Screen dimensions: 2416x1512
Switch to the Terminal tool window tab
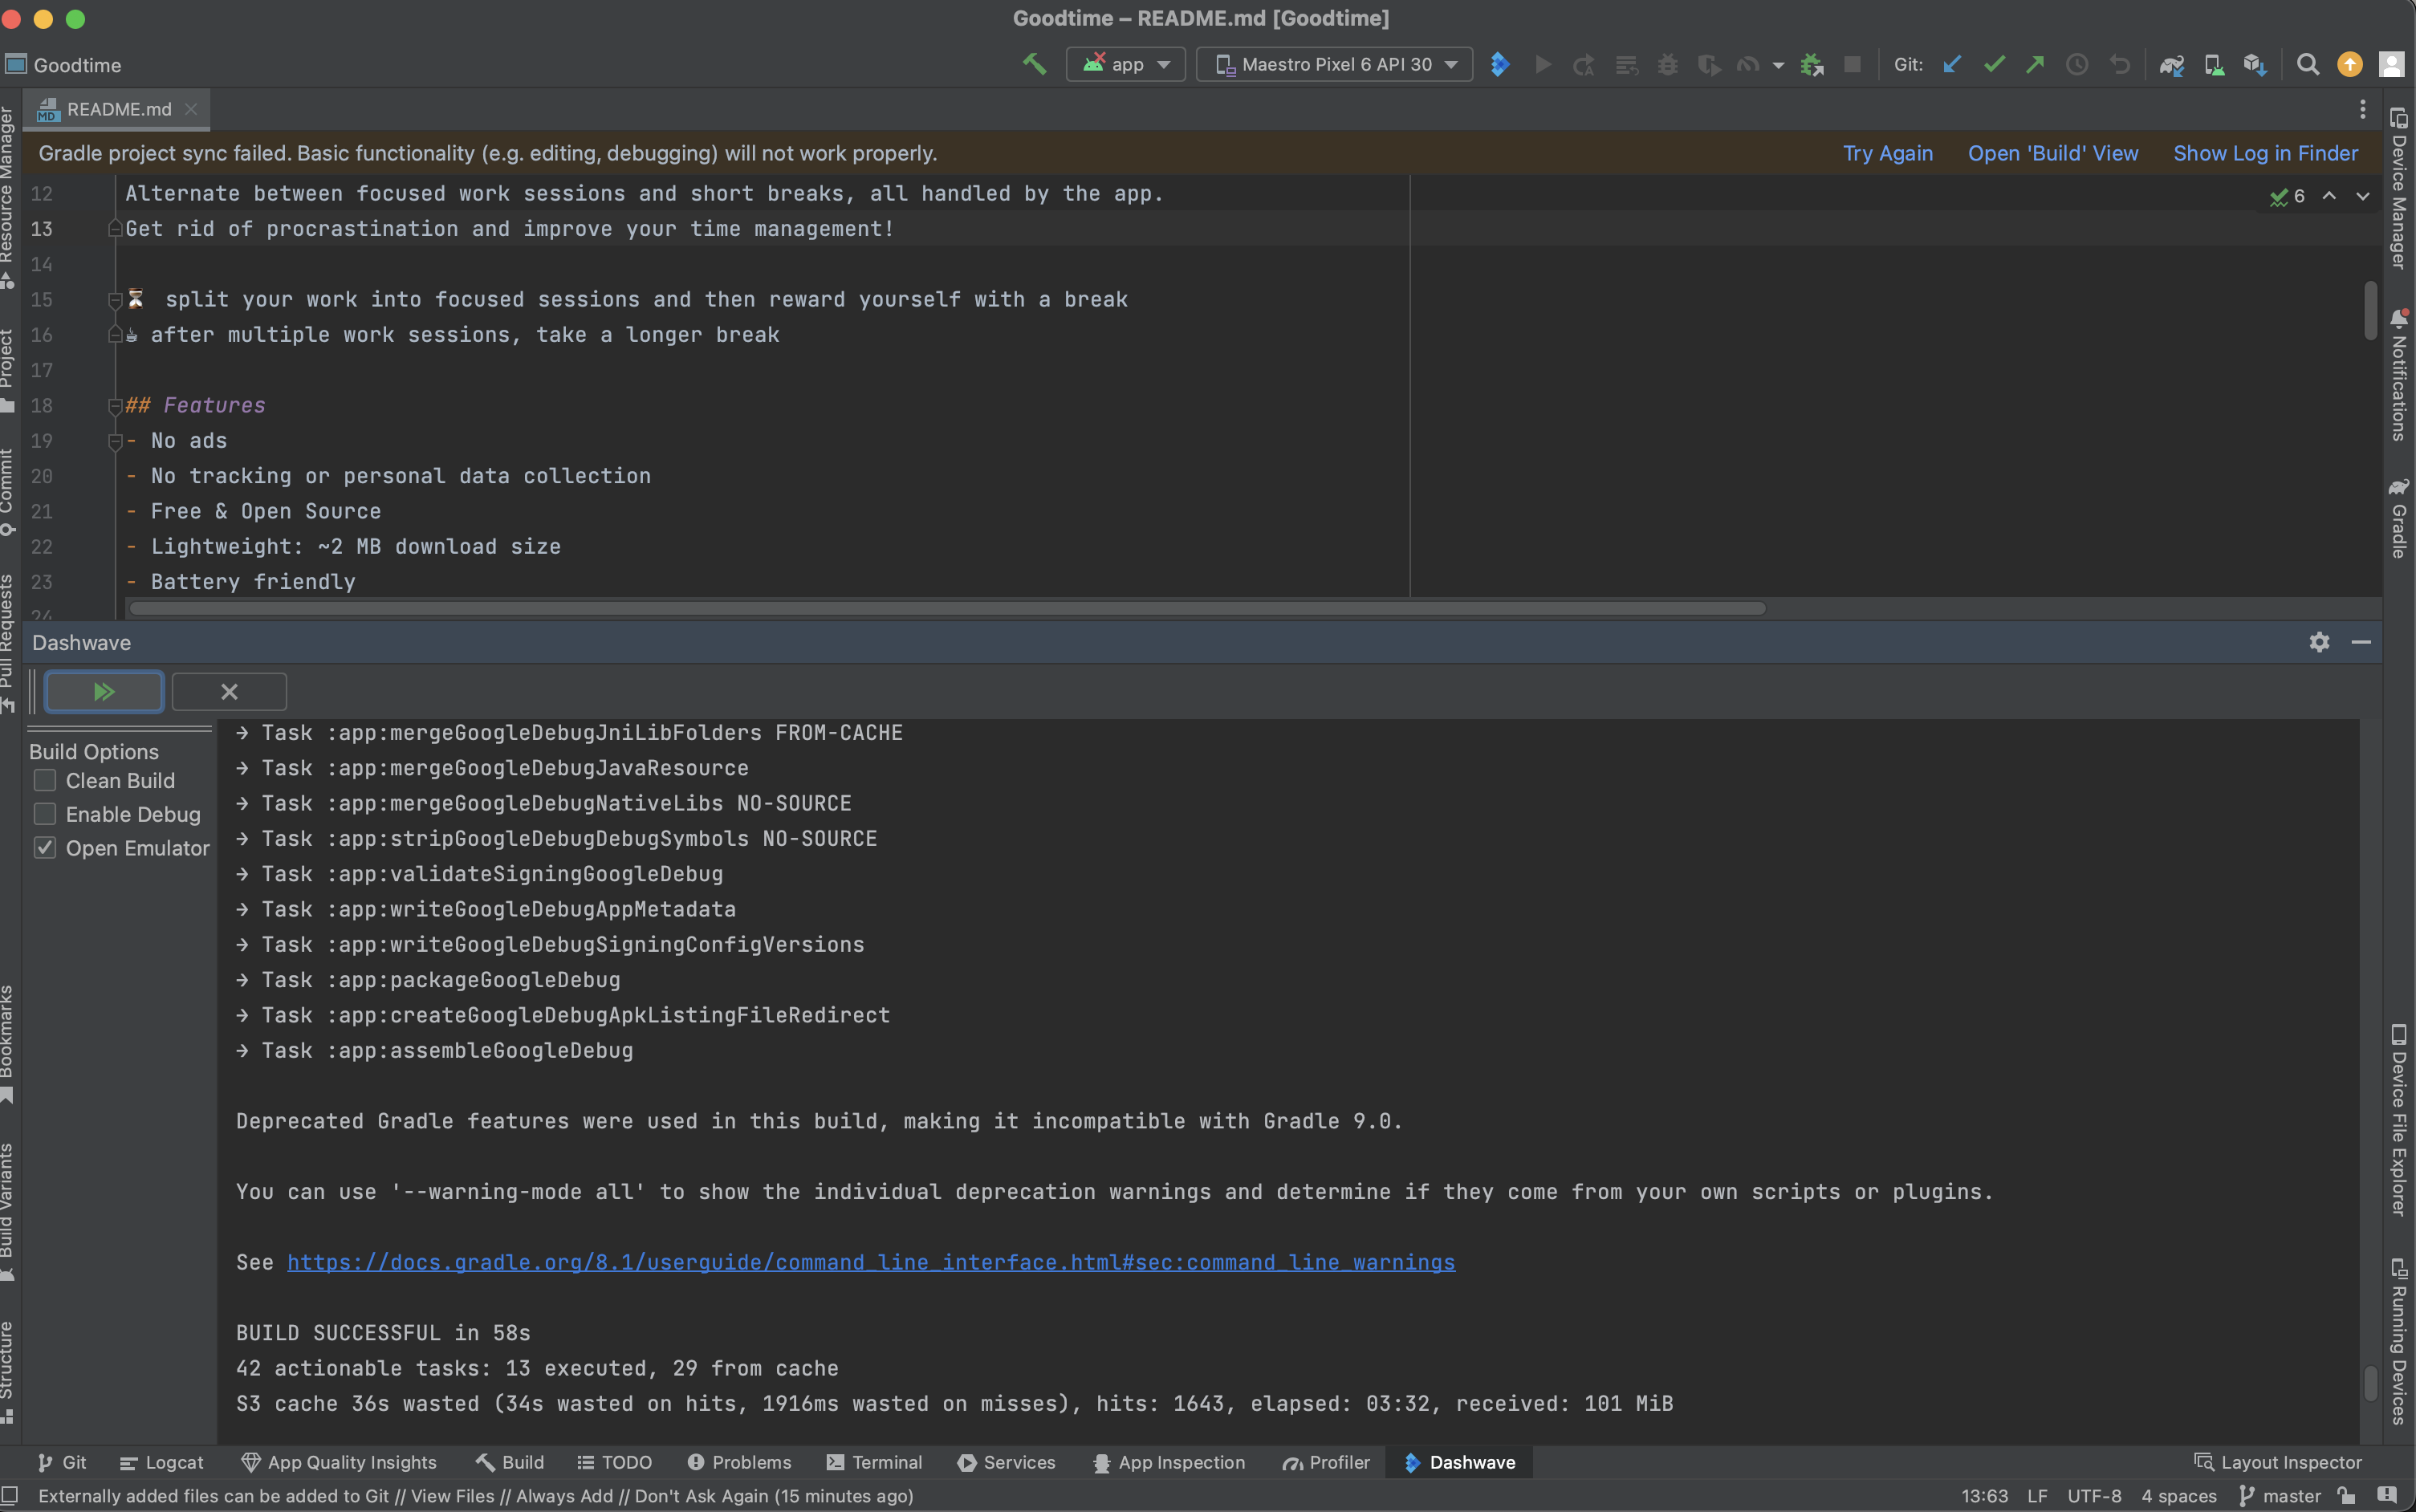(x=874, y=1462)
